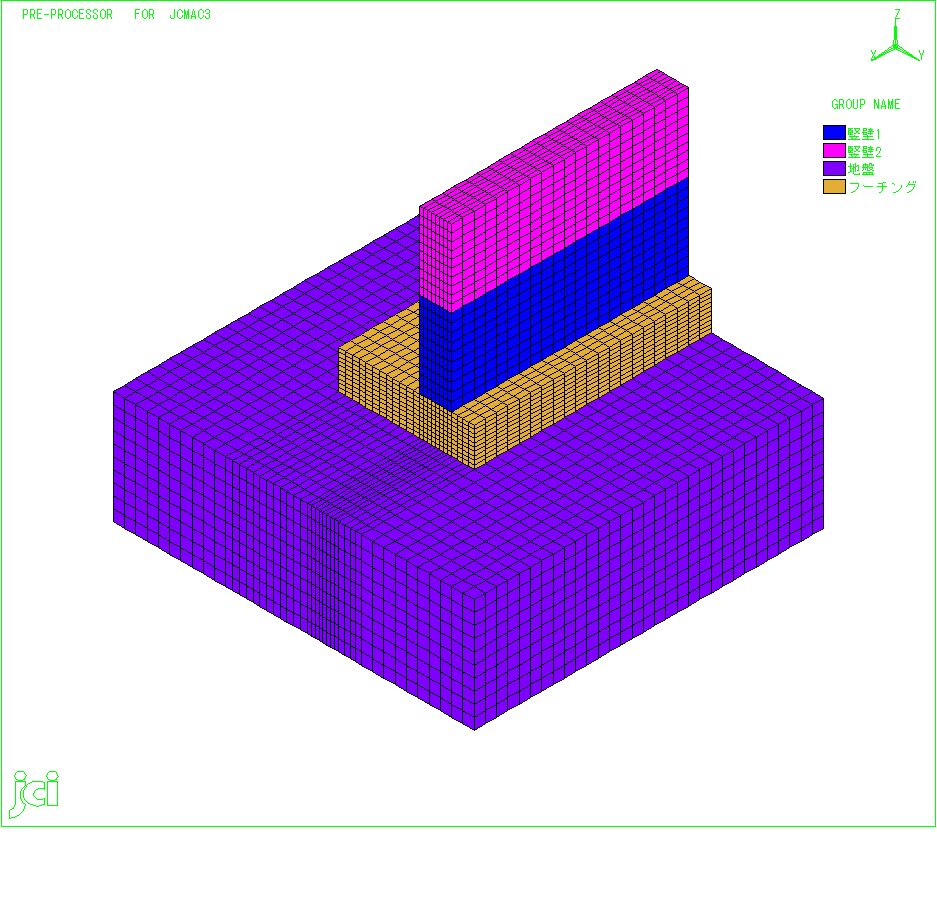The width and height of the screenshot is (937, 899).
Task: Click the フーチング group label
Action: (883, 187)
